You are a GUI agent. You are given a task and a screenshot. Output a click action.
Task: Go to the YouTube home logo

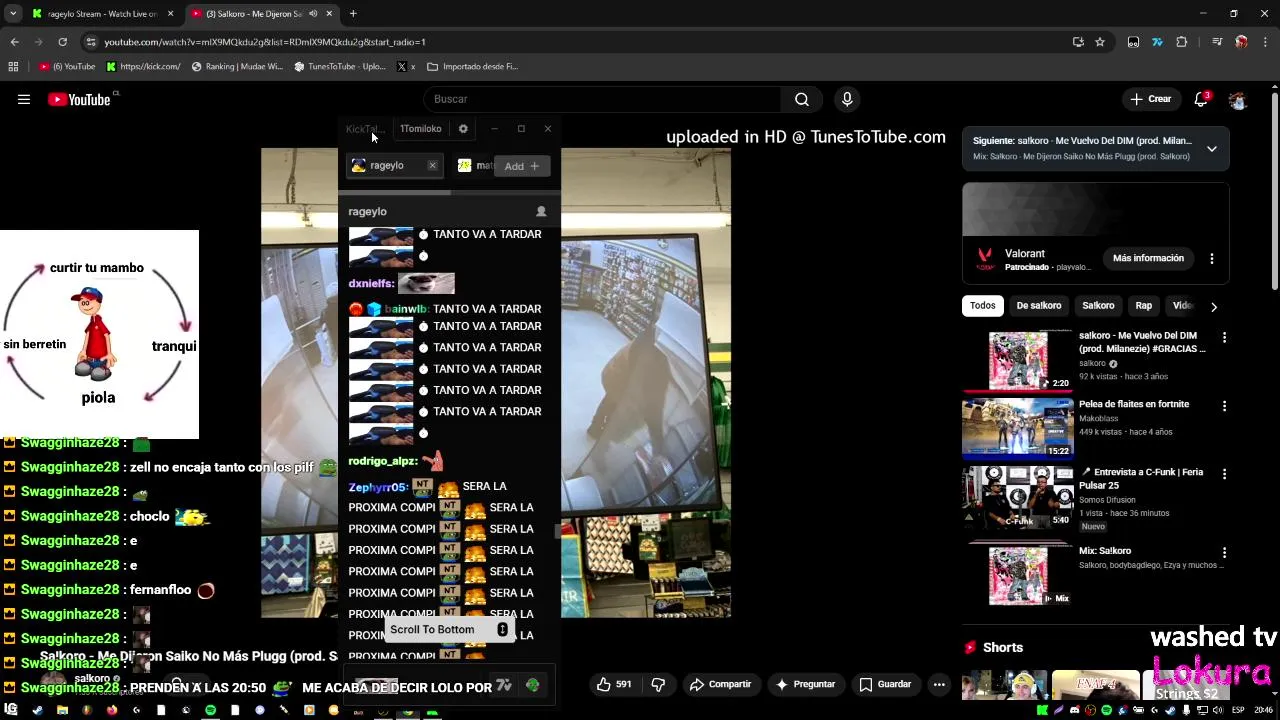tap(79, 99)
